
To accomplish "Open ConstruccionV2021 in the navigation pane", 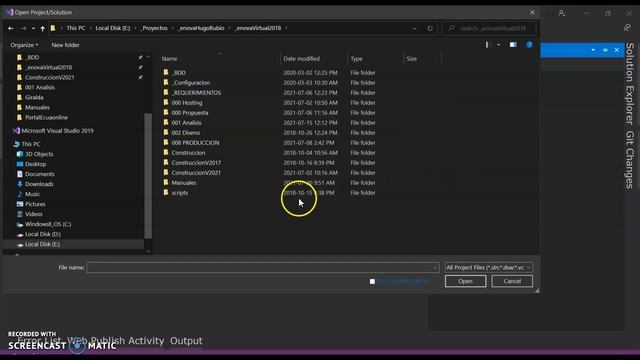I will click(49, 78).
